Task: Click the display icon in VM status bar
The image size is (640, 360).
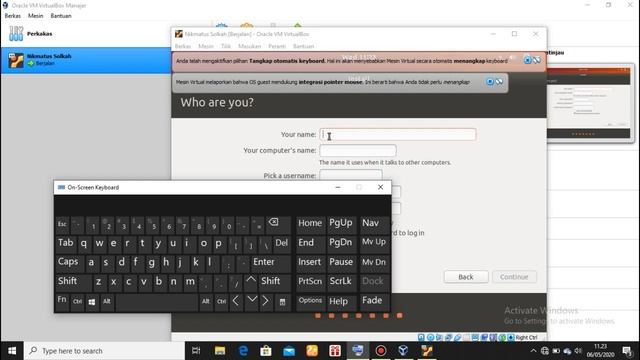Action: coord(475,337)
